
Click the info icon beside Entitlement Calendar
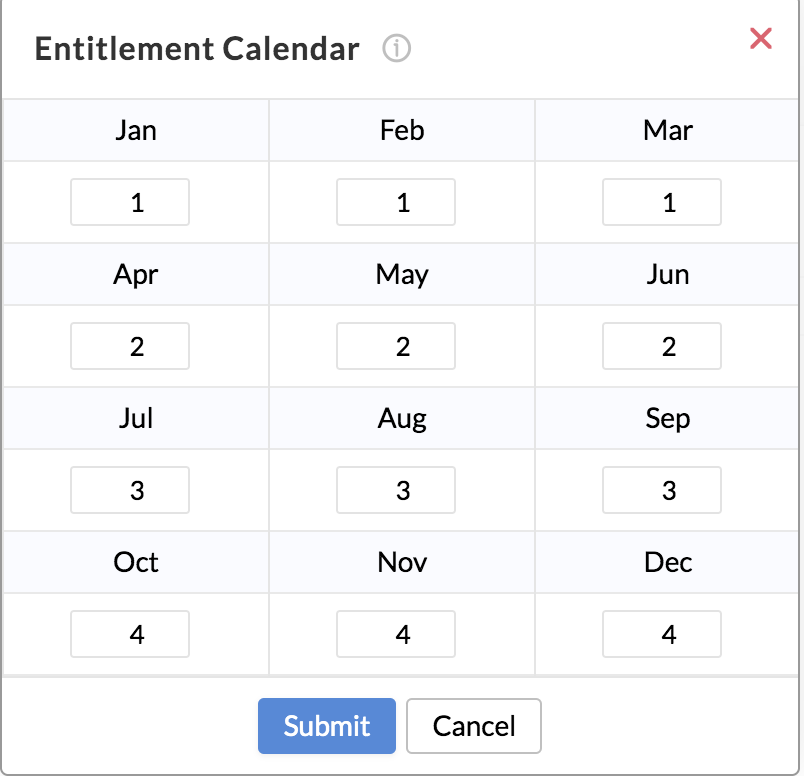coord(396,49)
